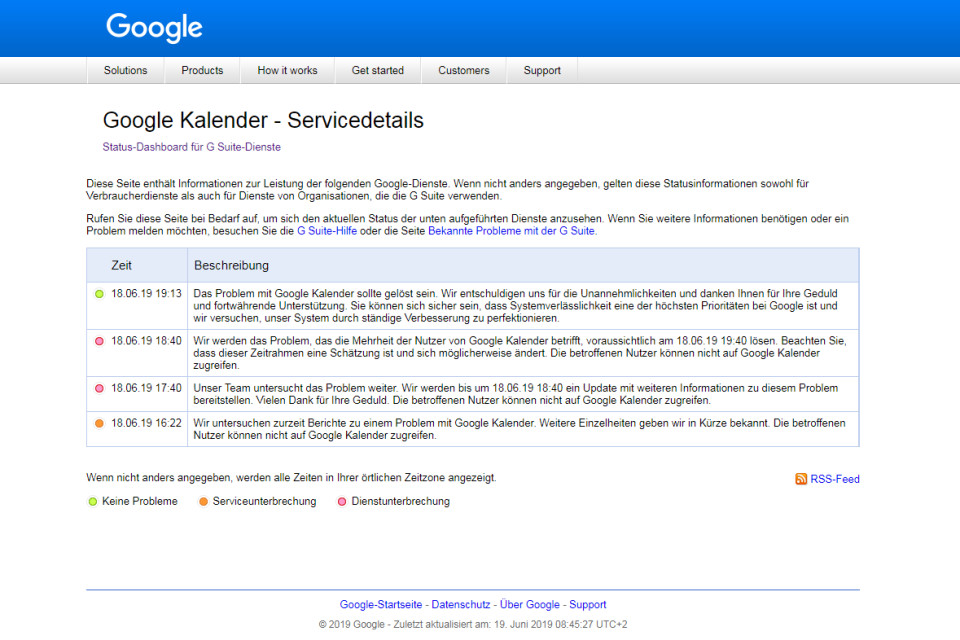This screenshot has width=960, height=640.
Task: Click the orange Serviceunterbrechung legend dot
Action: click(x=203, y=502)
